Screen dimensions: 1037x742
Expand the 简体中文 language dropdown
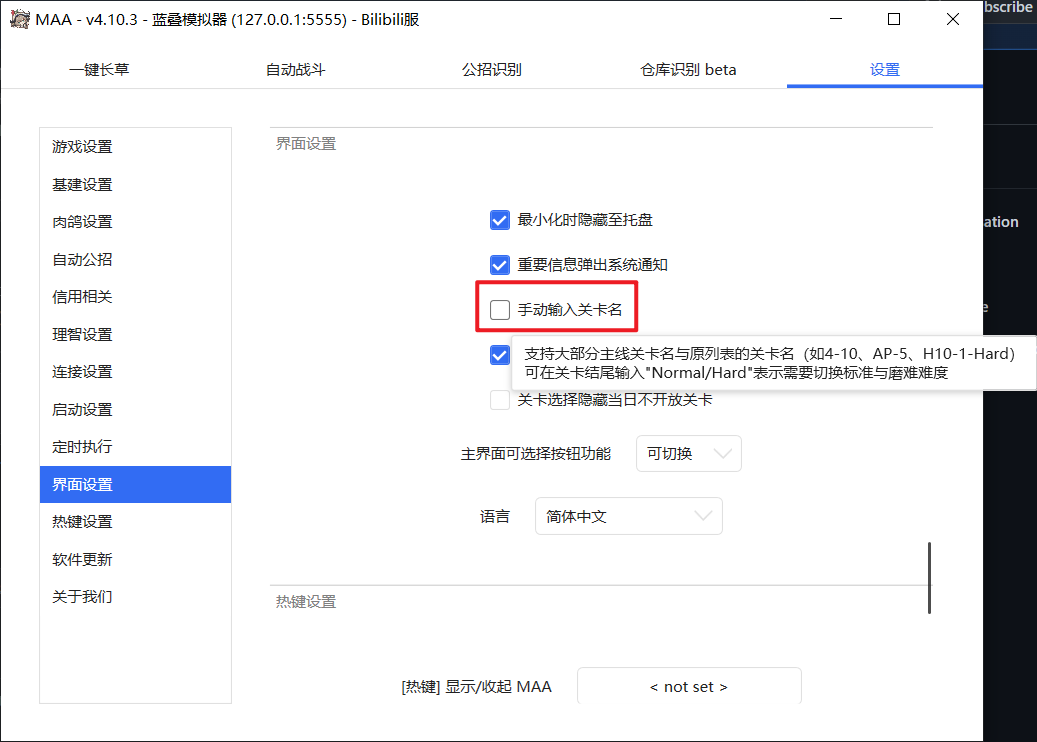(628, 516)
